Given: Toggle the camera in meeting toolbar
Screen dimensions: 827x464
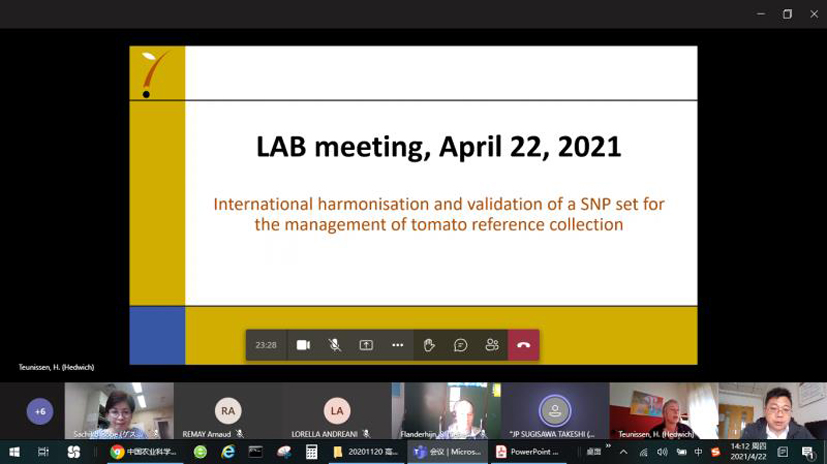Looking at the screenshot, I should [303, 345].
